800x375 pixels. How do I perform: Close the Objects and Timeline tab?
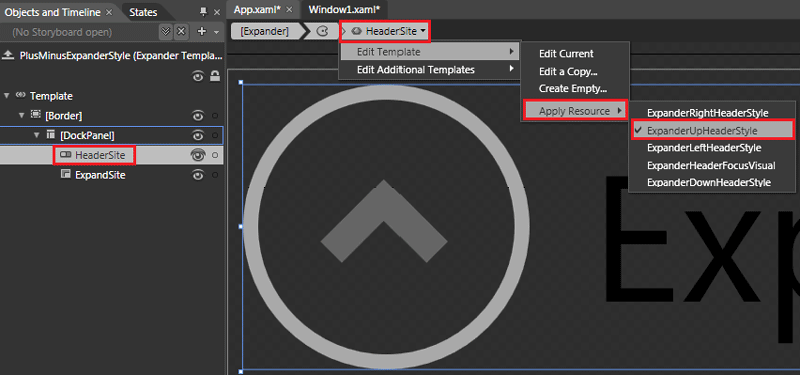click(x=109, y=12)
